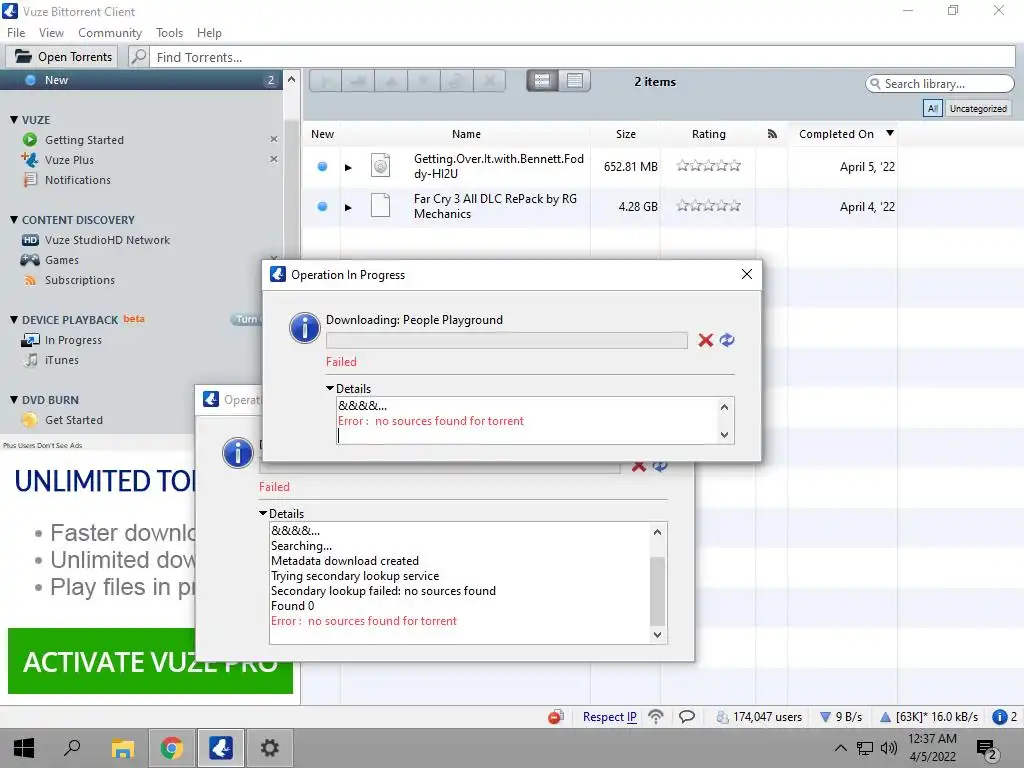Click the RSS feed column header icon
The width and height of the screenshot is (1024, 768).
pyautogui.click(x=772, y=134)
